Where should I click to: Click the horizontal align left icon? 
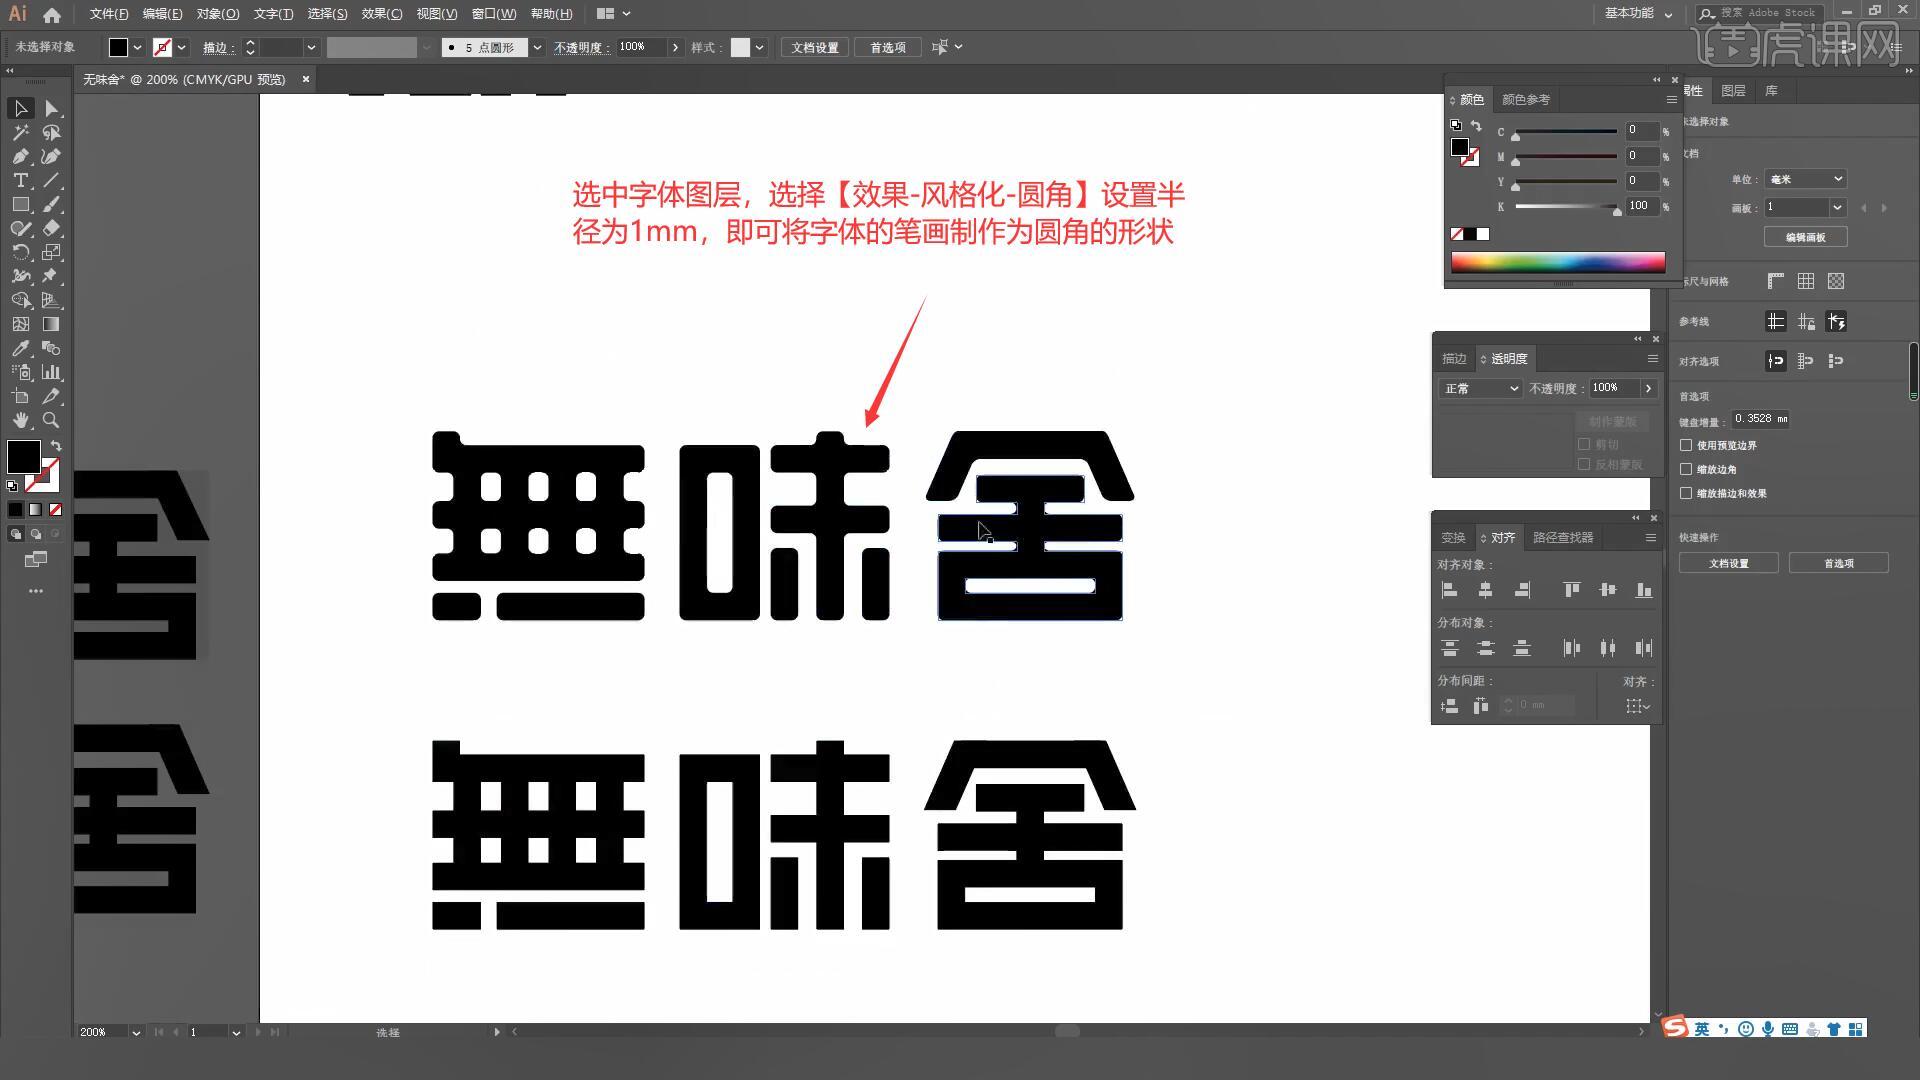point(1449,590)
